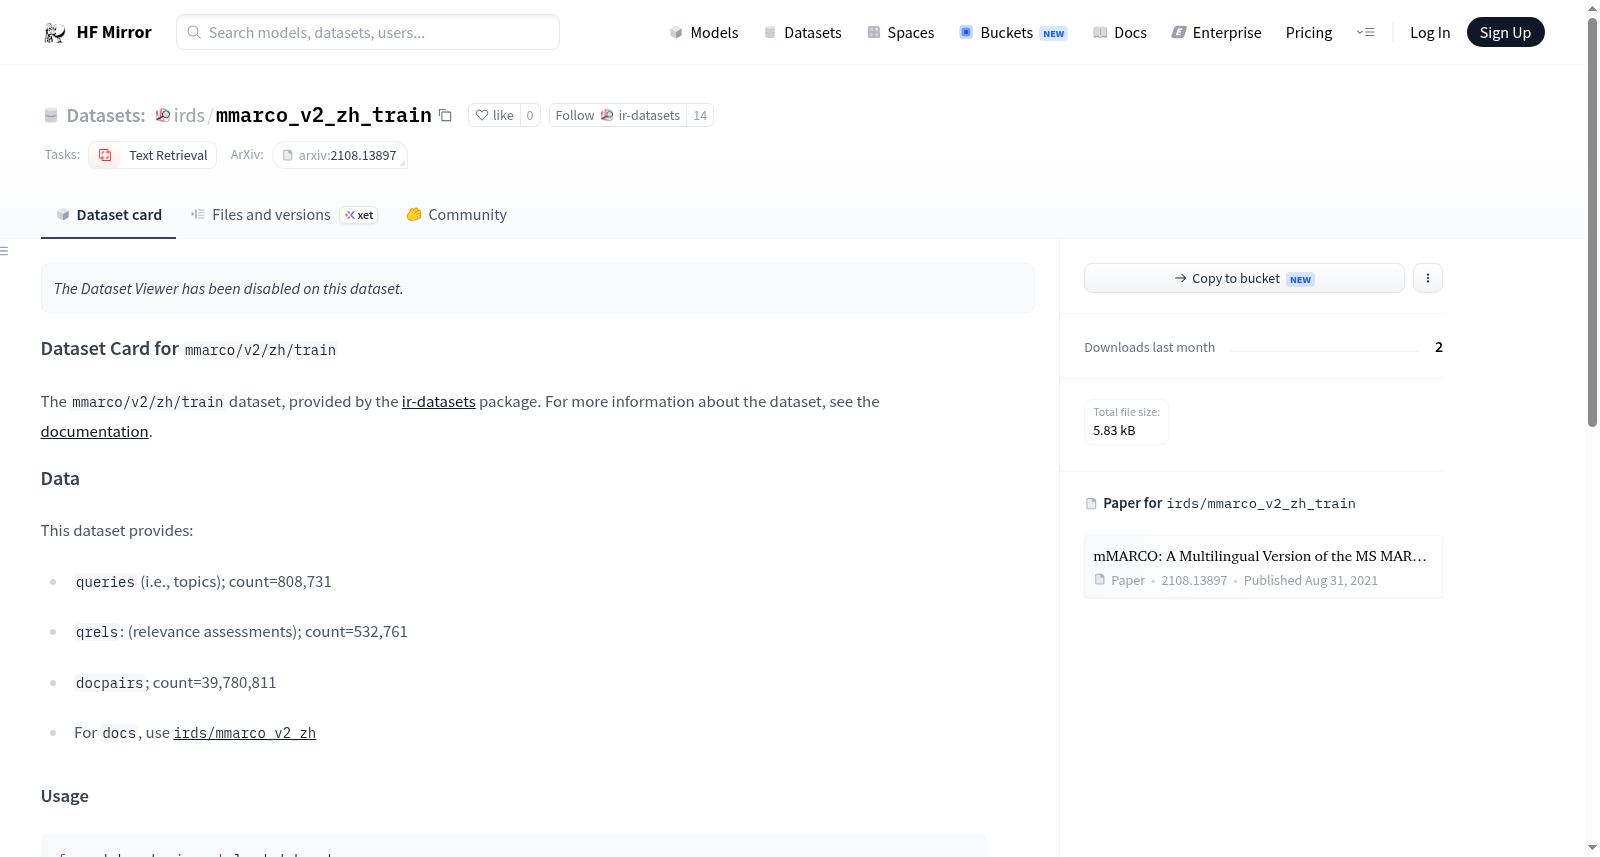Open the like count of 0
The width and height of the screenshot is (1600, 857).
(x=530, y=116)
